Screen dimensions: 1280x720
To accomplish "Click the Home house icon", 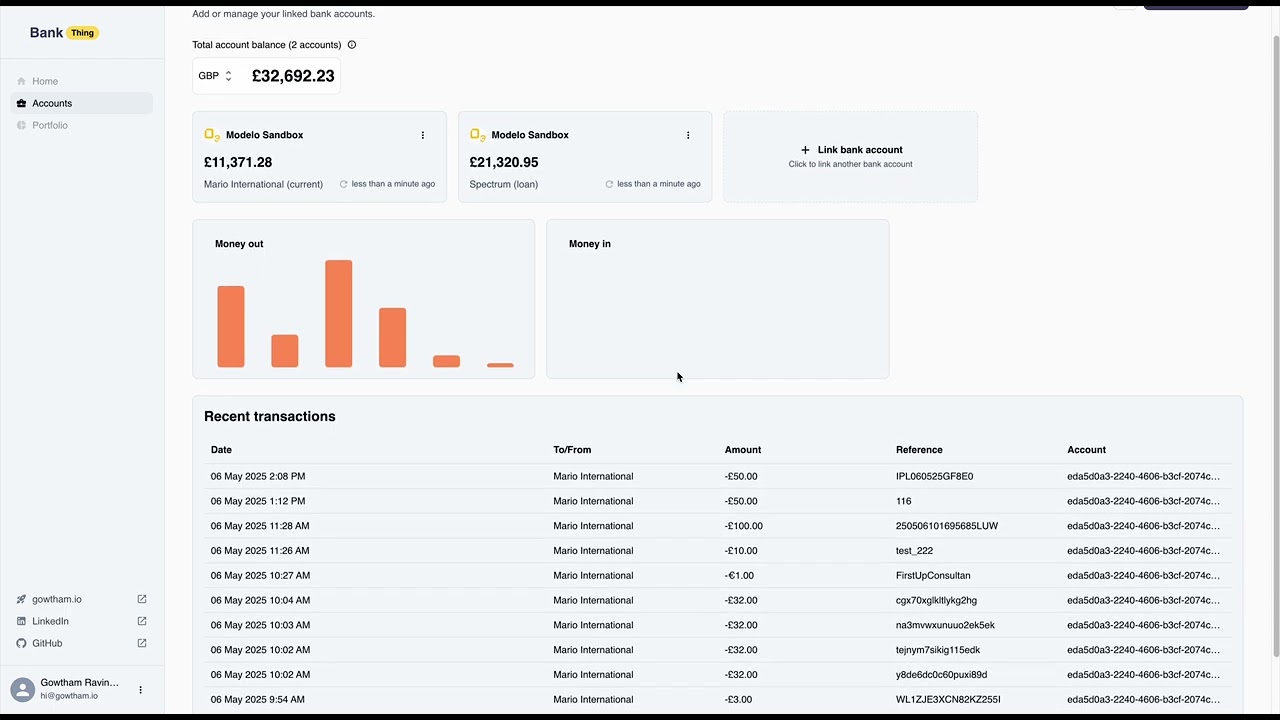I will [21, 81].
